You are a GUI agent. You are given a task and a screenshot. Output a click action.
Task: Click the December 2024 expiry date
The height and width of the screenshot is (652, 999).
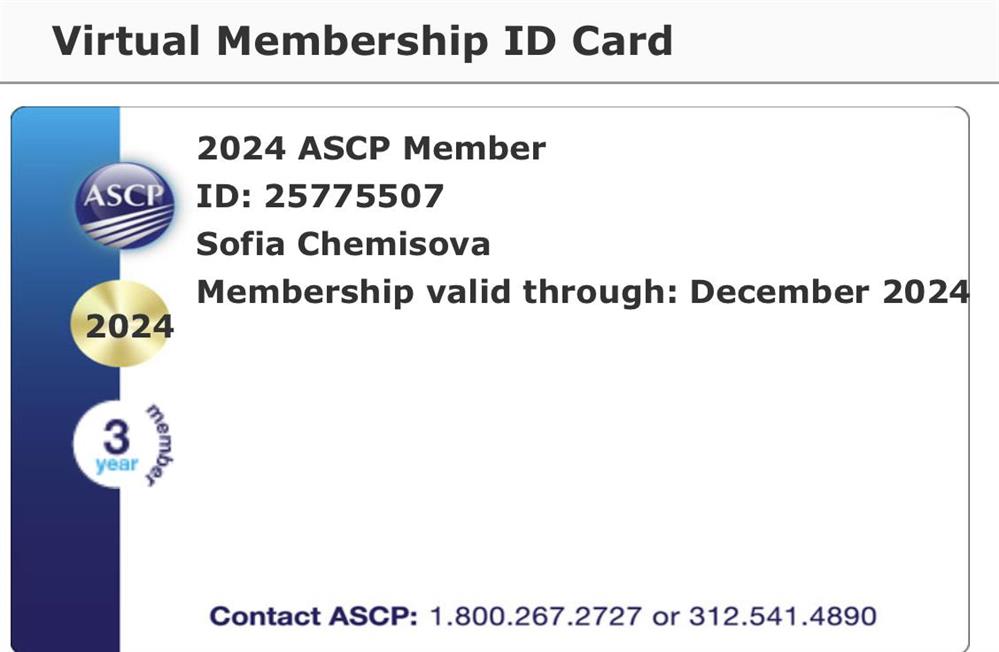pos(830,292)
